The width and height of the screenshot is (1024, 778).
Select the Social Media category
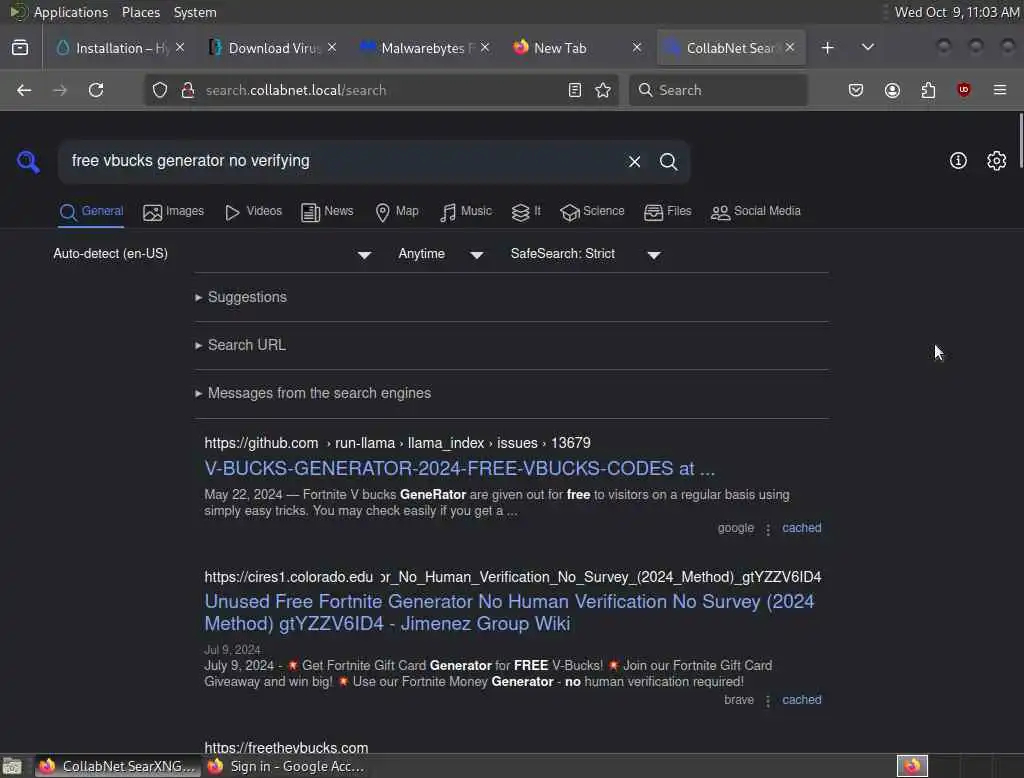(756, 212)
